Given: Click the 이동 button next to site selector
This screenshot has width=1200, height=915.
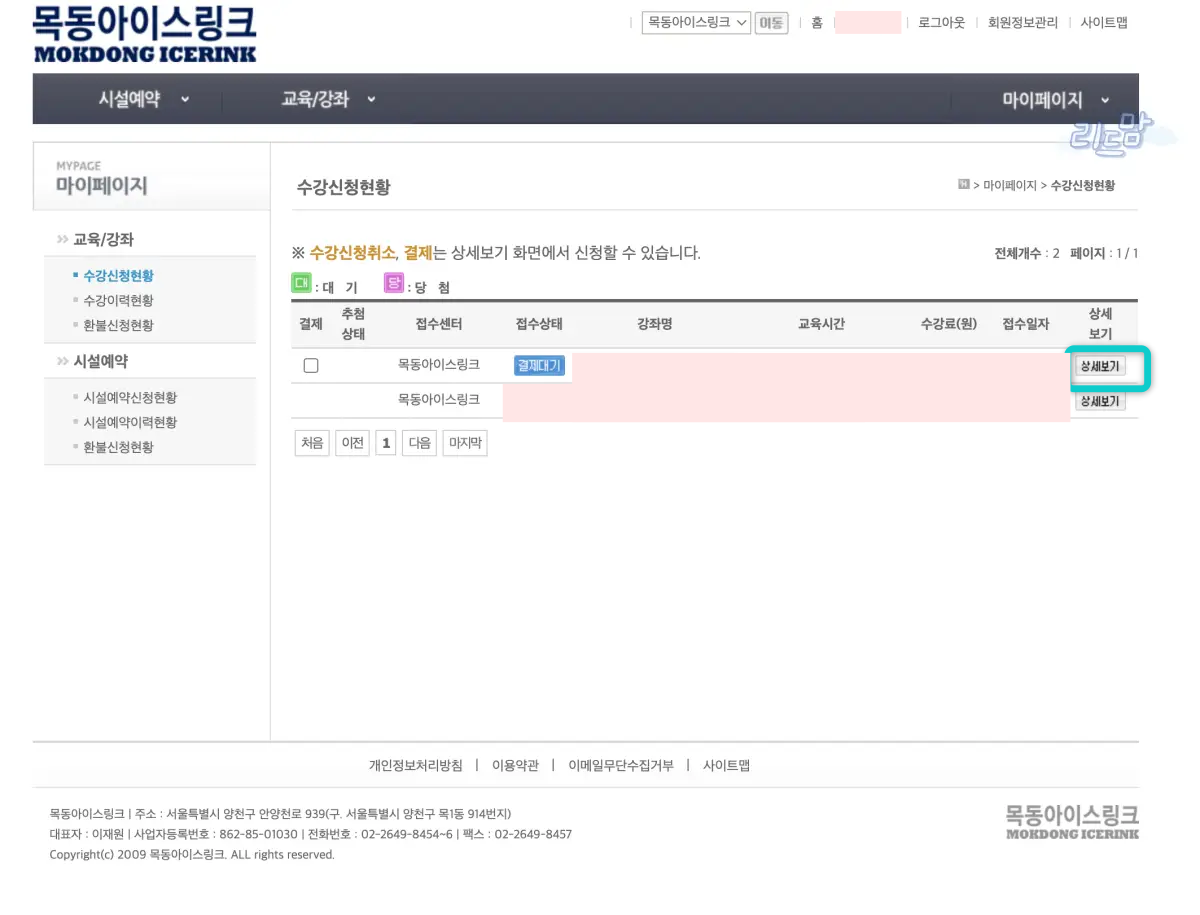Looking at the screenshot, I should click(x=771, y=23).
